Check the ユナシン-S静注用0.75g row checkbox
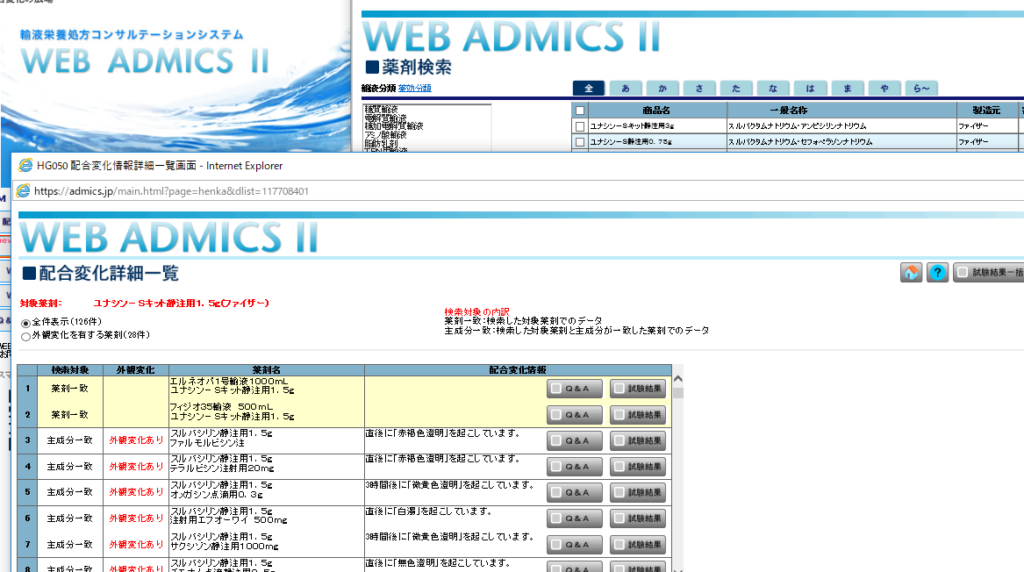This screenshot has width=1024, height=572. 579,142
